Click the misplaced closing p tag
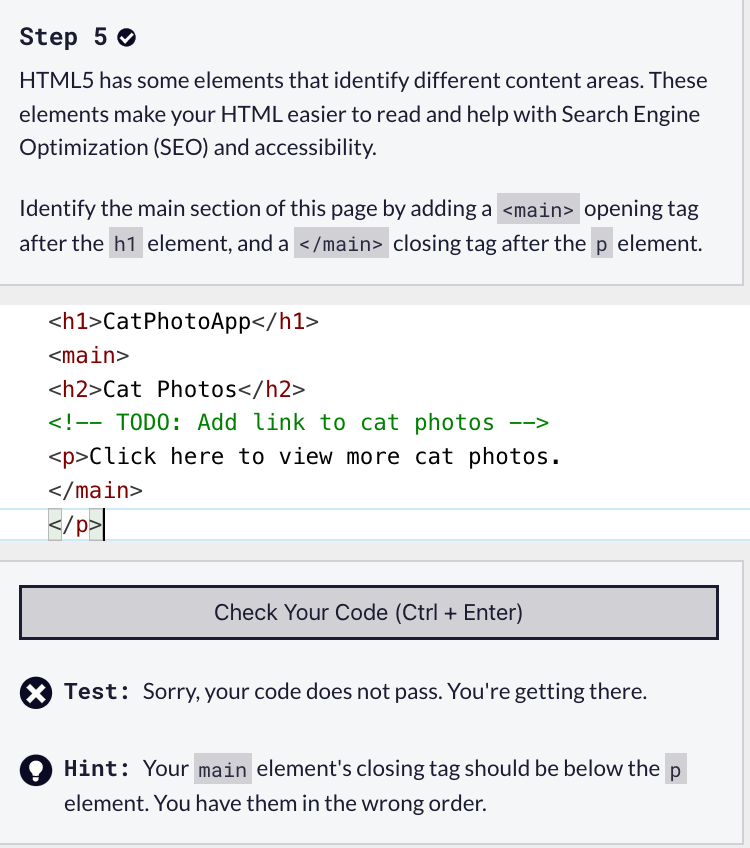The width and height of the screenshot is (750, 848). 75,523
